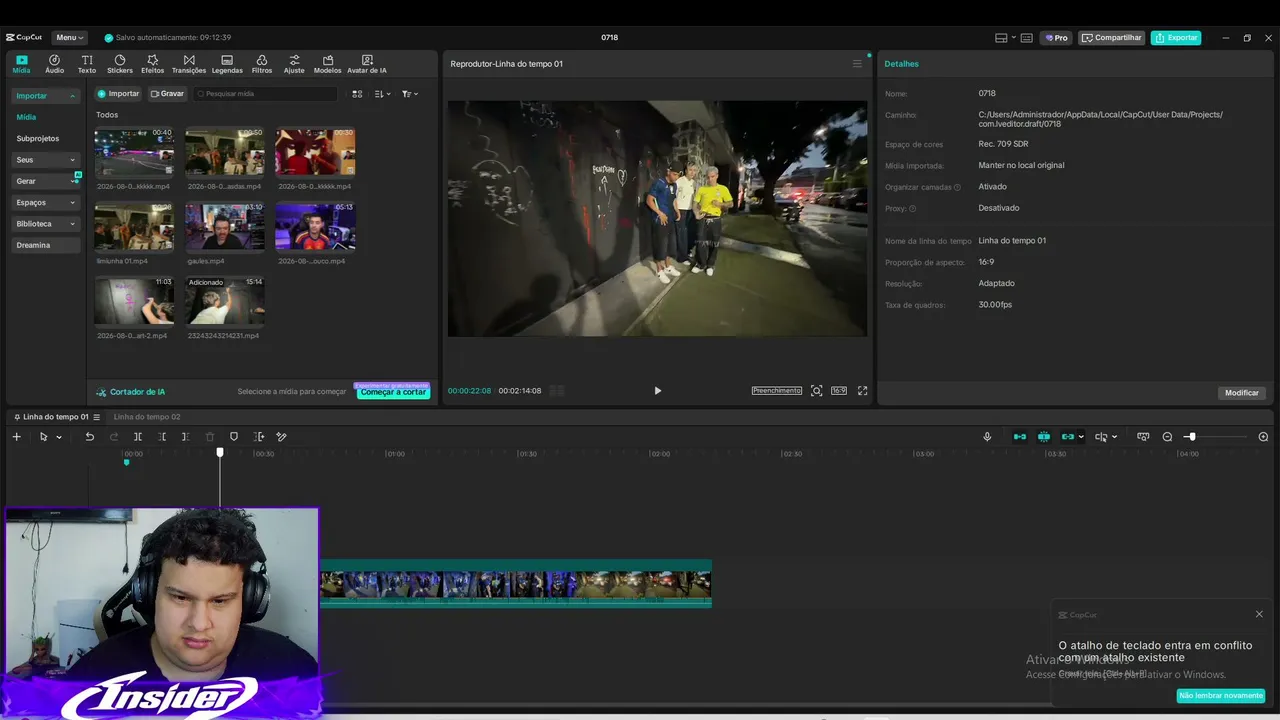Click the Não lembrar novamente button

pos(1221,696)
